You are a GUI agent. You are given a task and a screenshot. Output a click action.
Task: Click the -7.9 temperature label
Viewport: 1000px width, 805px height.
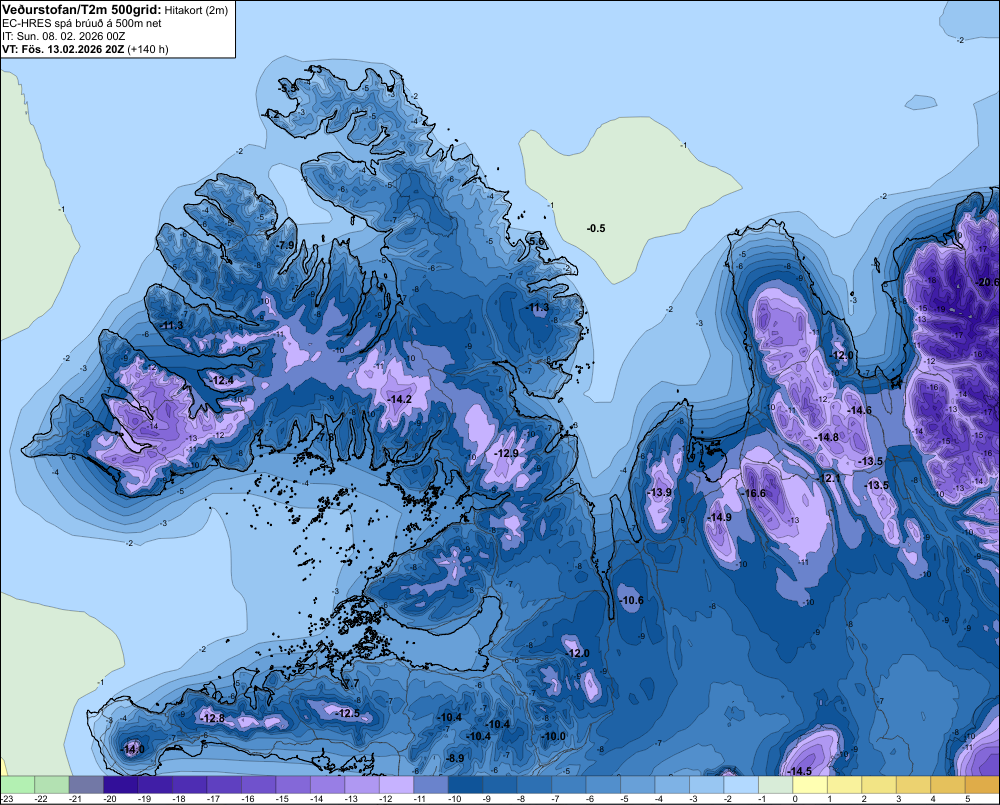pos(286,245)
